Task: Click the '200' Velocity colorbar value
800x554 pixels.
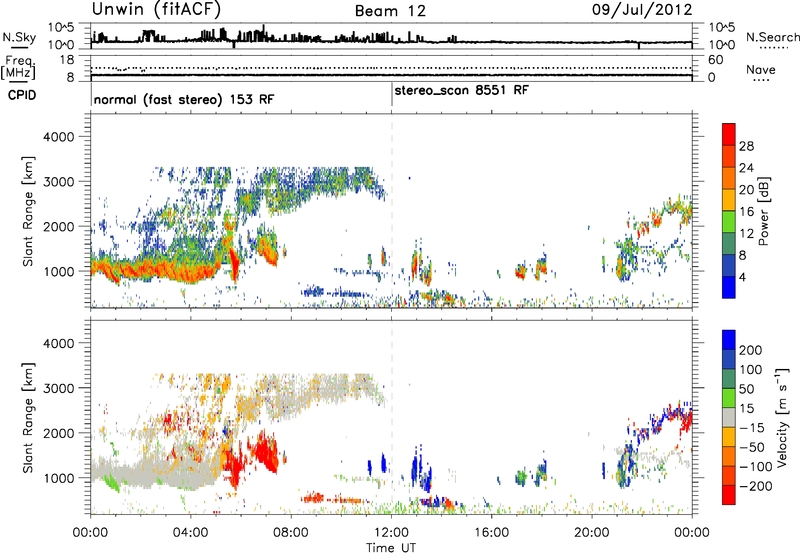Action: (751, 350)
